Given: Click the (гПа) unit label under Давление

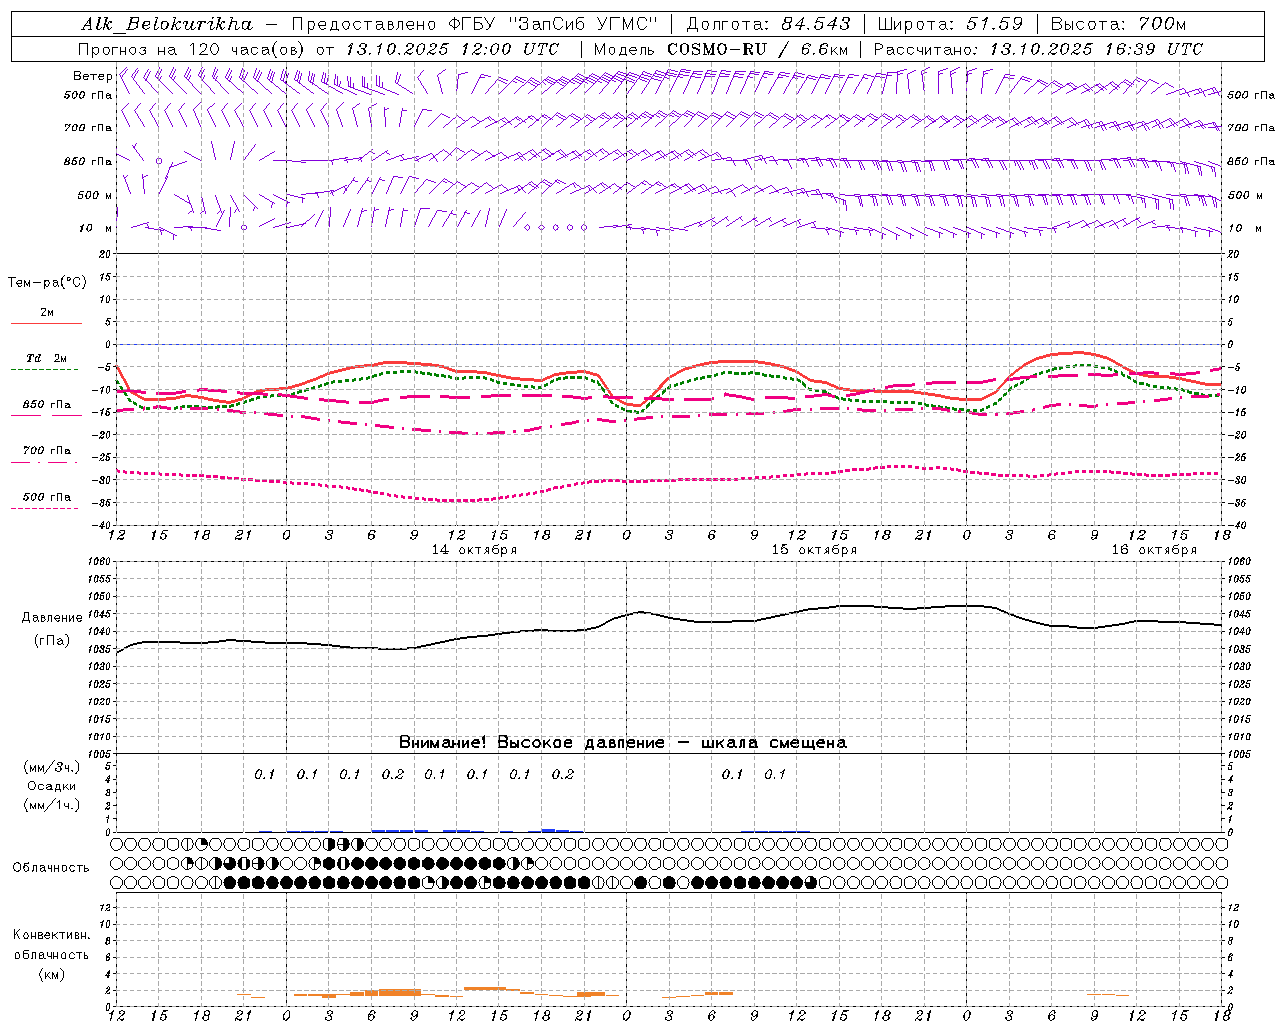Looking at the screenshot, I should tap(52, 641).
